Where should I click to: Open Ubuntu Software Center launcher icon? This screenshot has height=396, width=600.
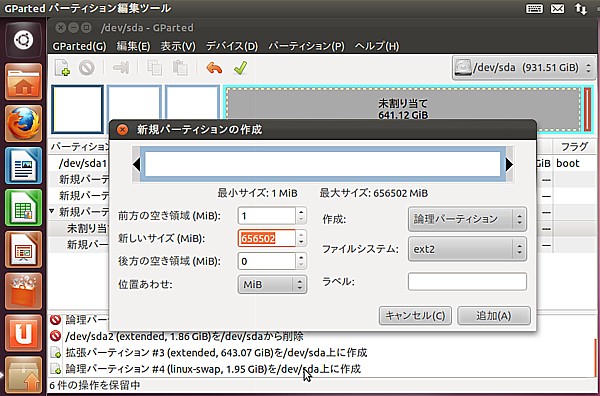pyautogui.click(x=23, y=291)
